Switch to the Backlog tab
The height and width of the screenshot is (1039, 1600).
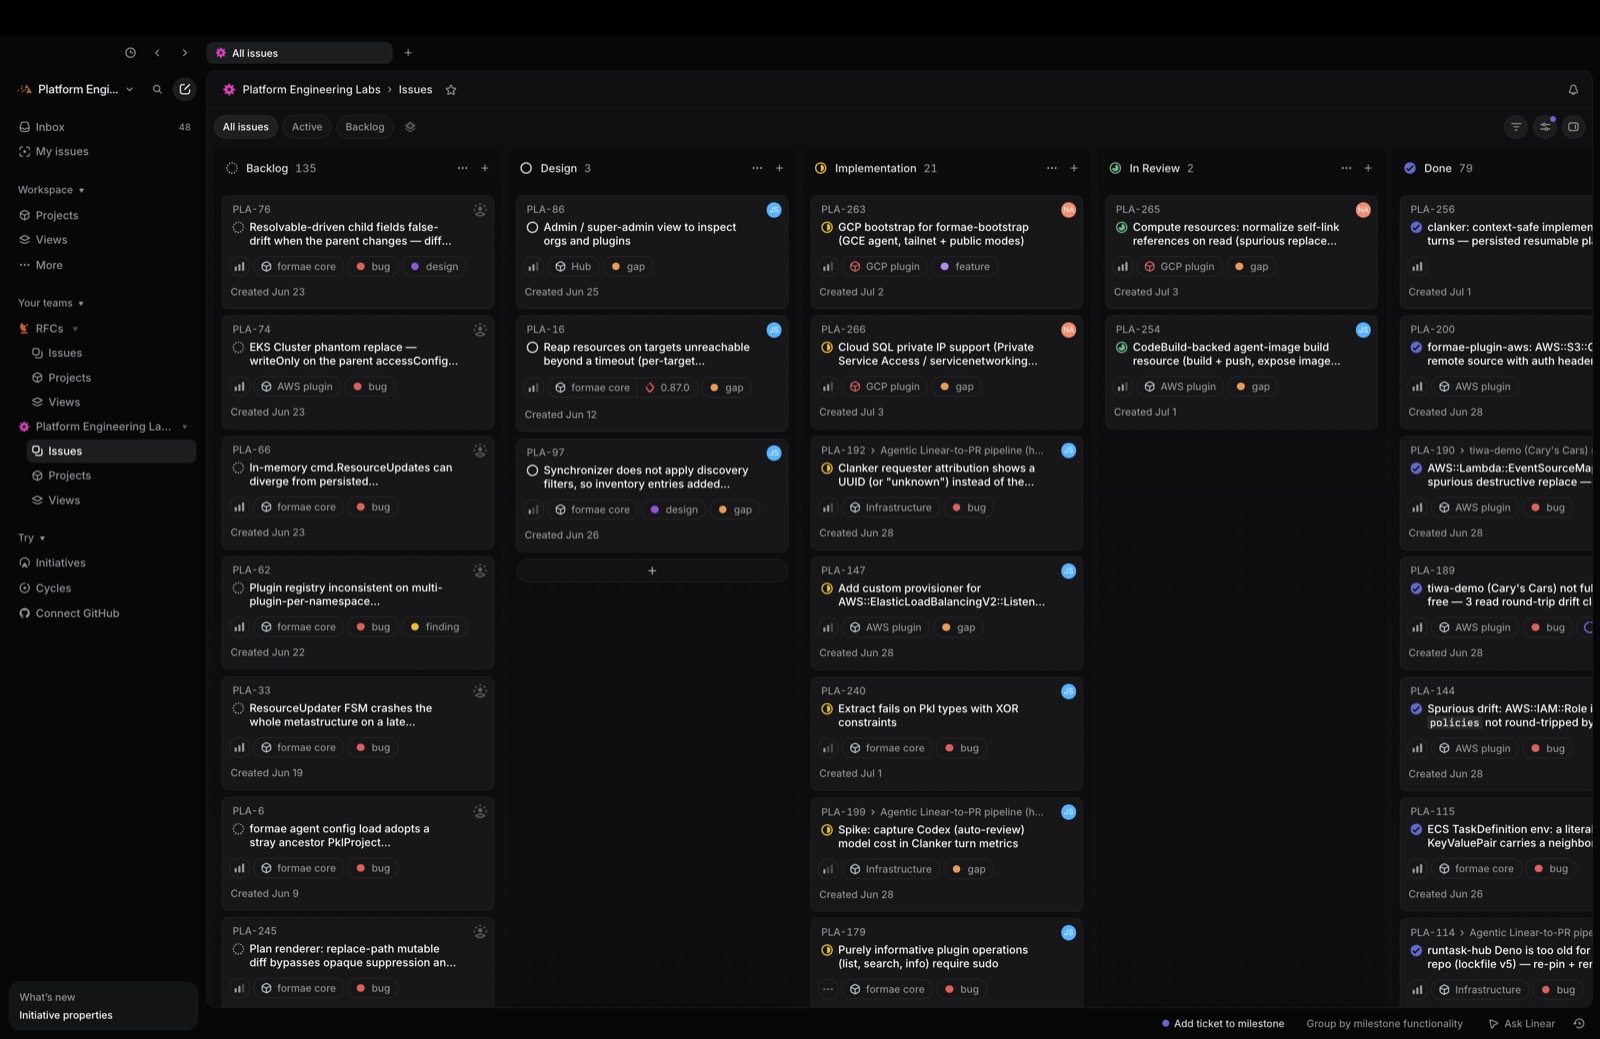coord(365,127)
